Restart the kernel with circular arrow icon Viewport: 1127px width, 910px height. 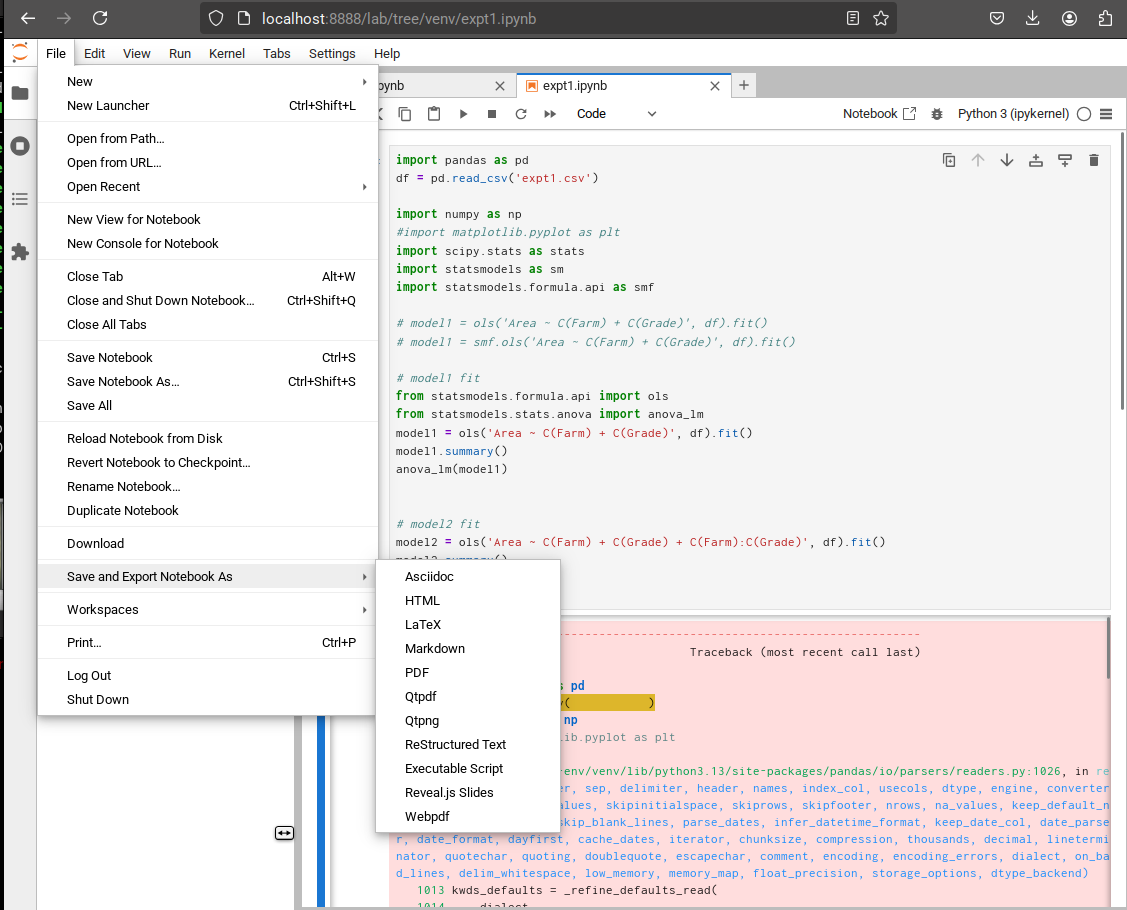coord(521,114)
